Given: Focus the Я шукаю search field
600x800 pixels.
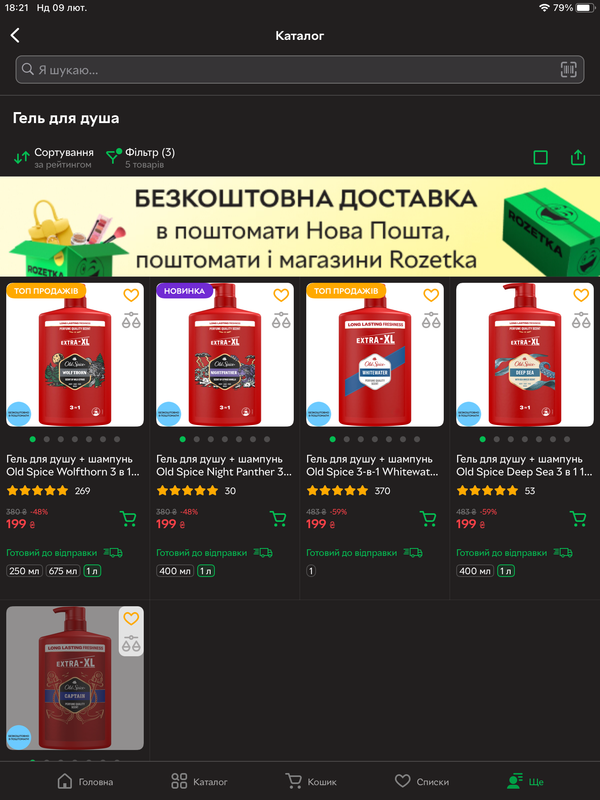Looking at the screenshot, I should (x=299, y=69).
